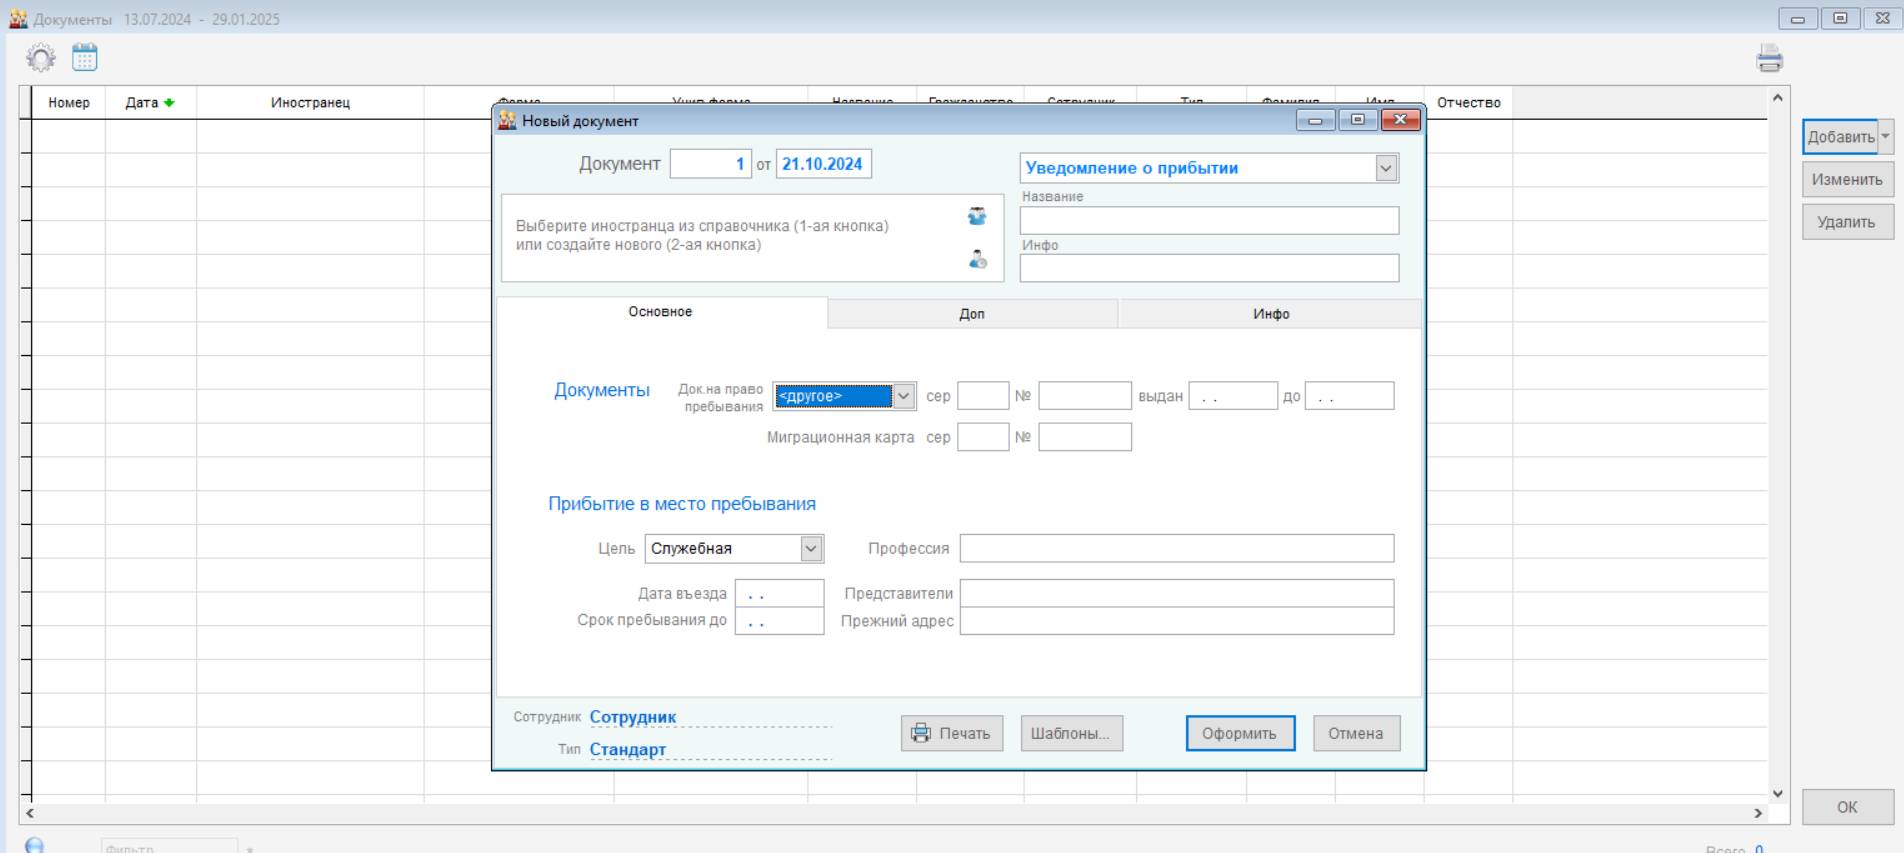Image resolution: width=1904 pixels, height=853 pixels.
Task: Focus the migration card series field
Action: click(983, 437)
